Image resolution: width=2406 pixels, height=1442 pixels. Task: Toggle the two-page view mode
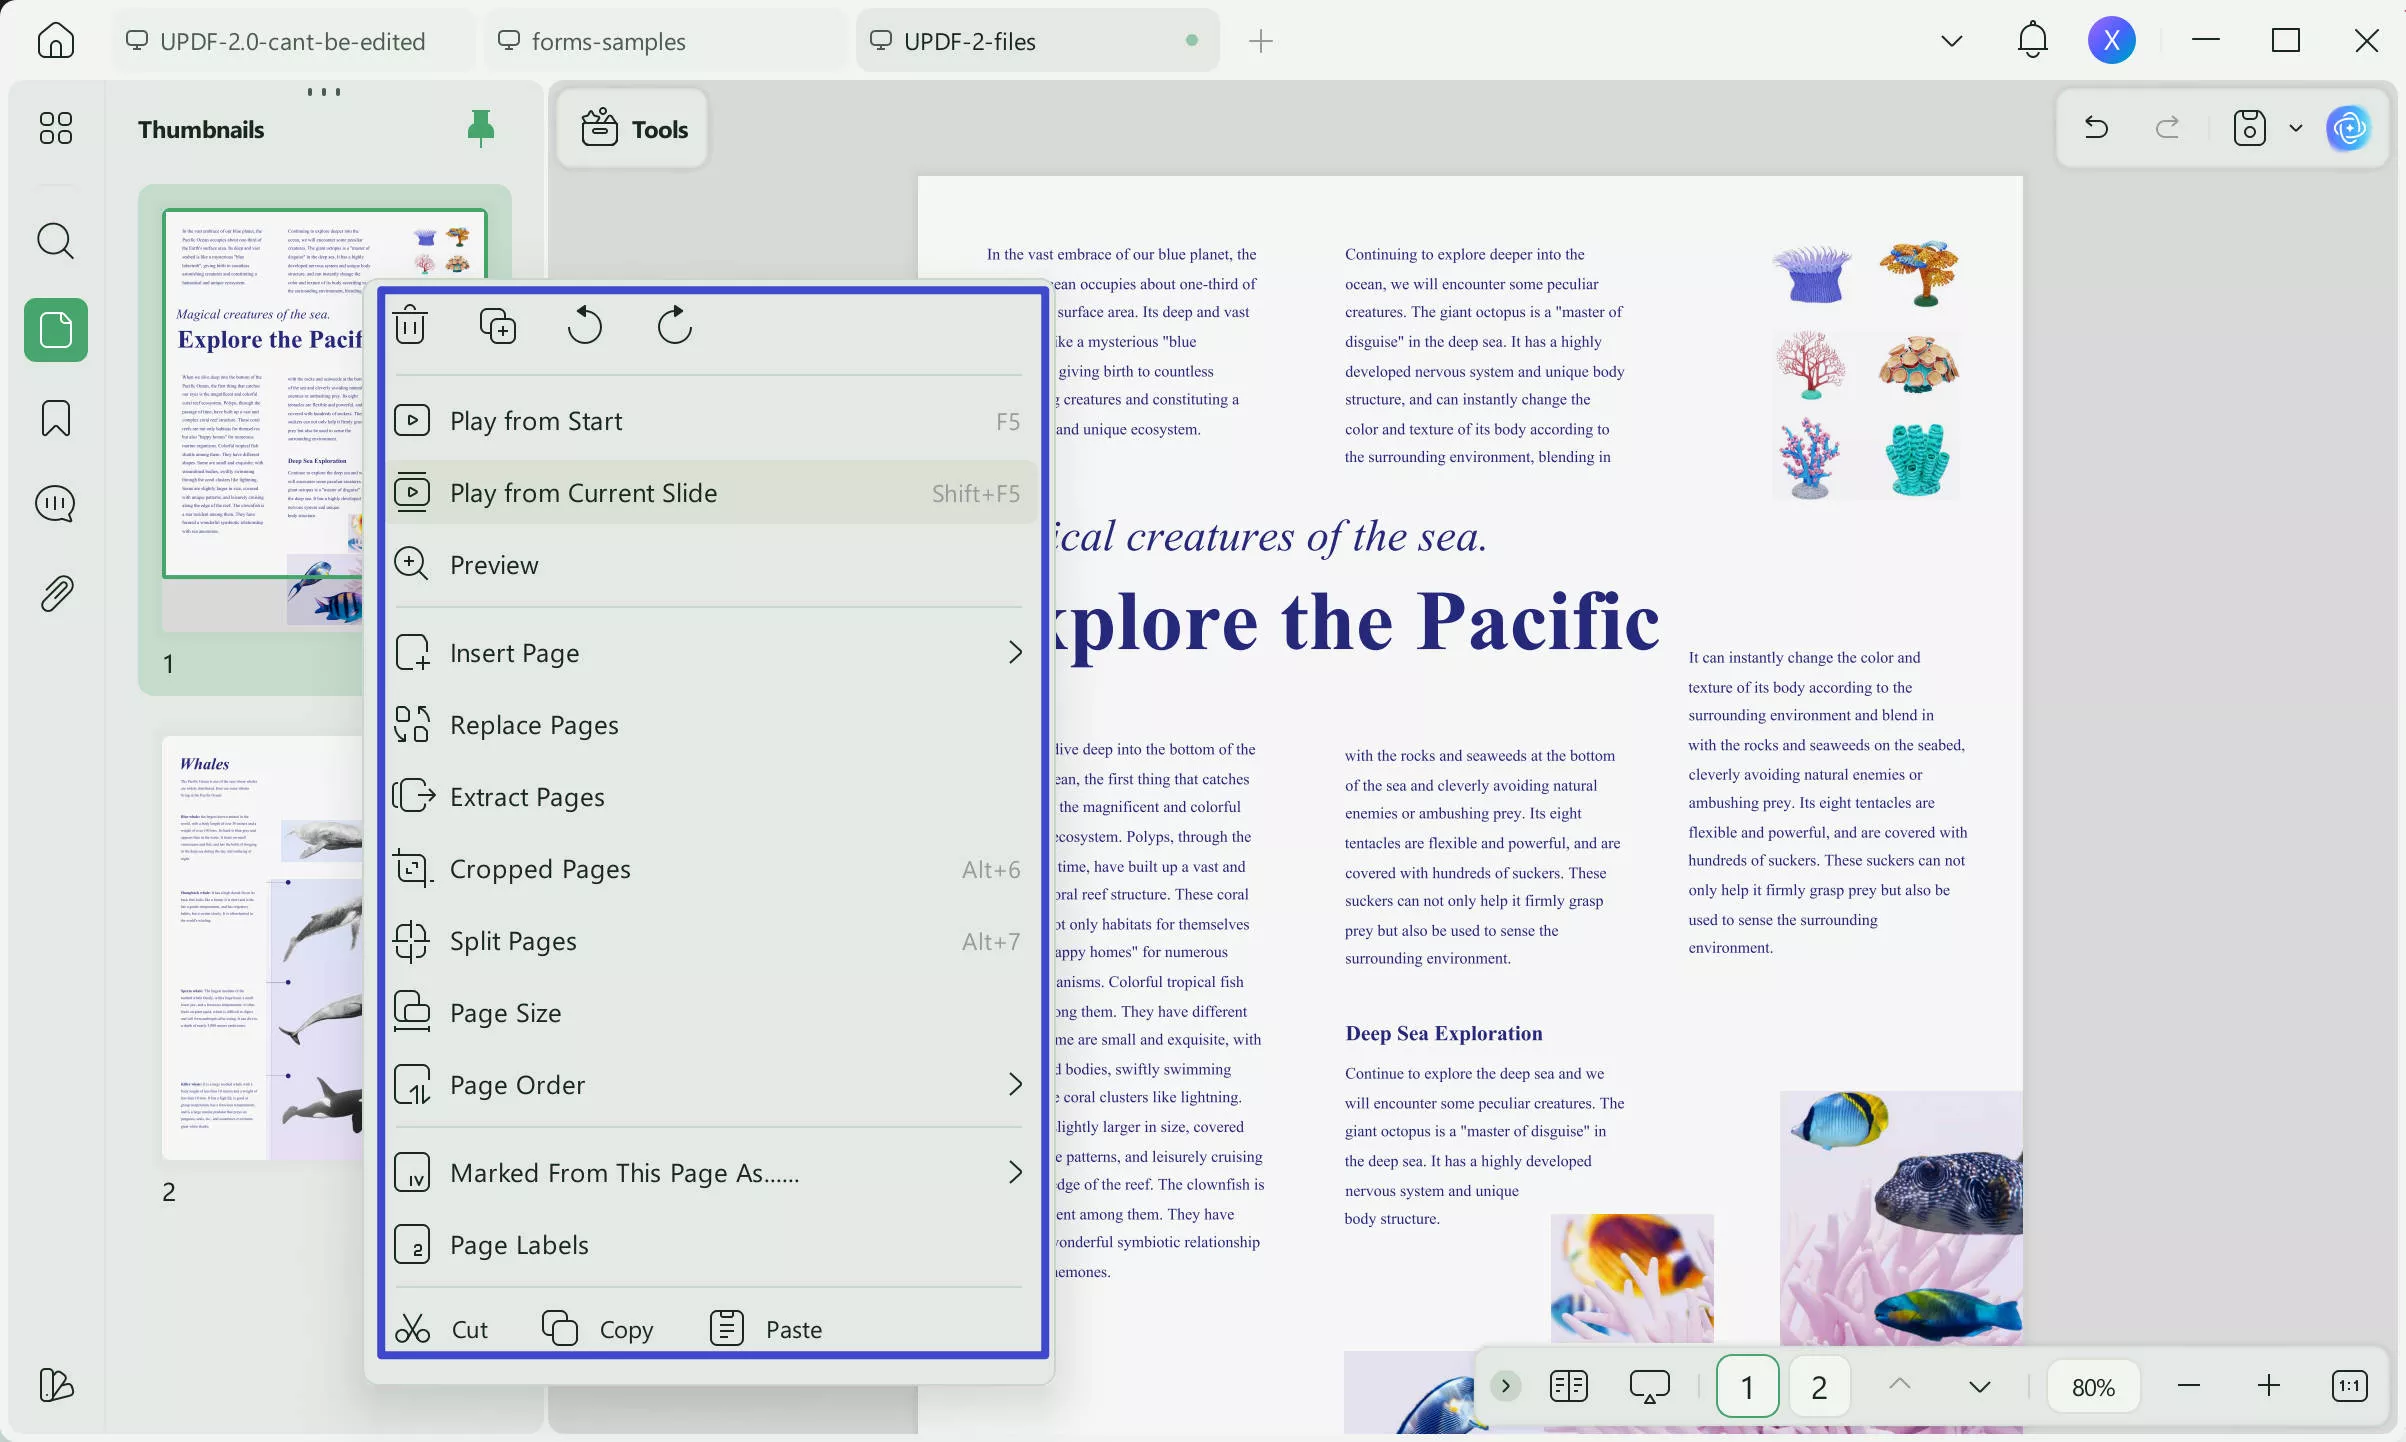tap(1567, 1385)
